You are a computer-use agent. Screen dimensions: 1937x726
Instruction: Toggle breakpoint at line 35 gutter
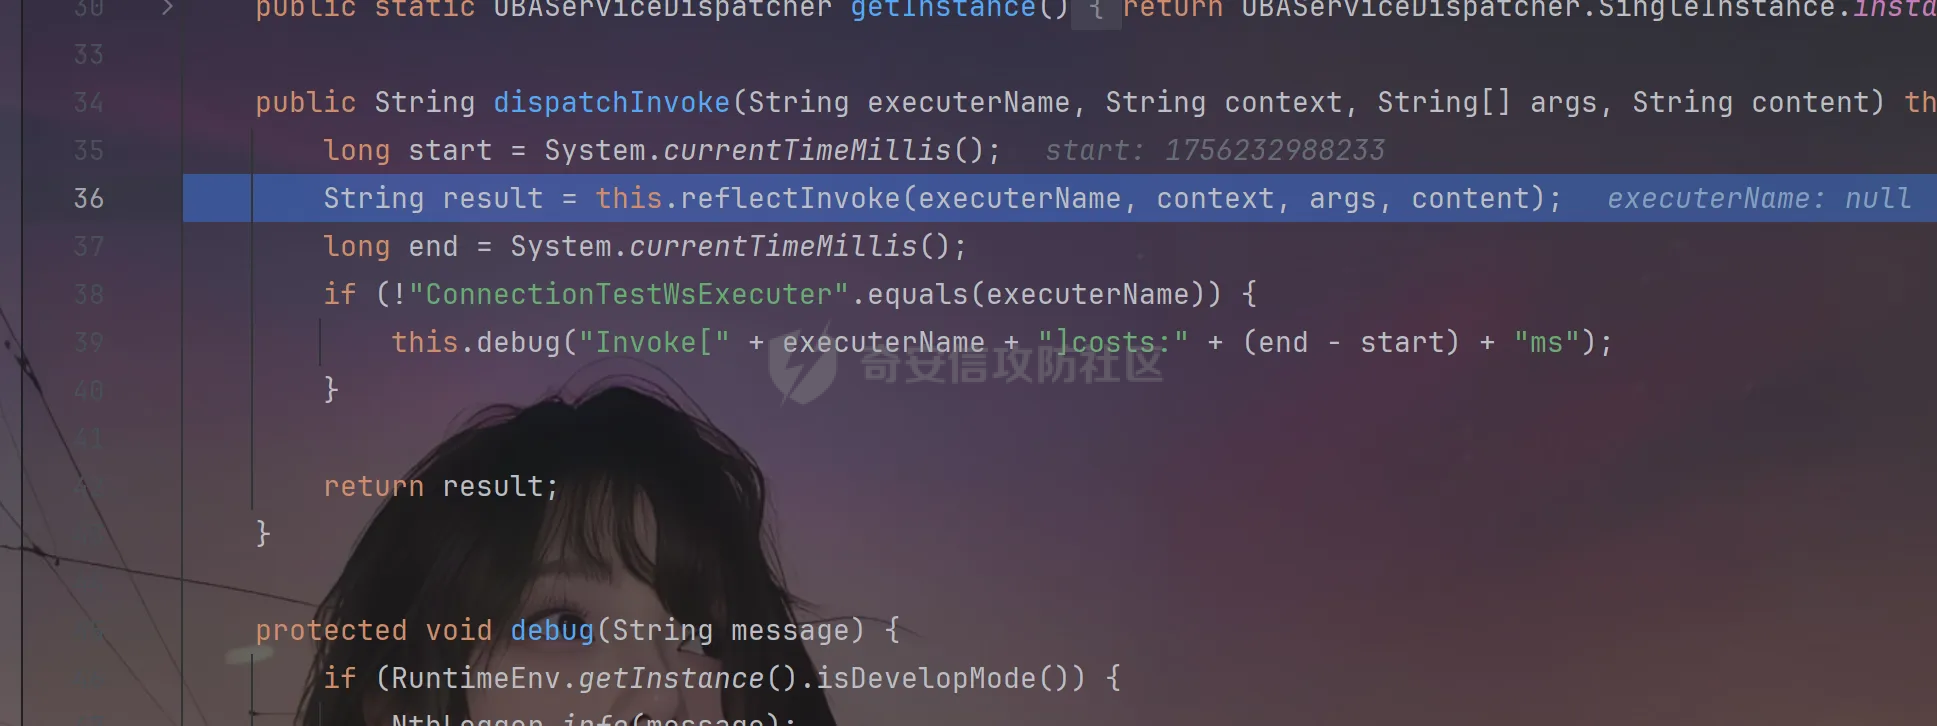[89, 150]
